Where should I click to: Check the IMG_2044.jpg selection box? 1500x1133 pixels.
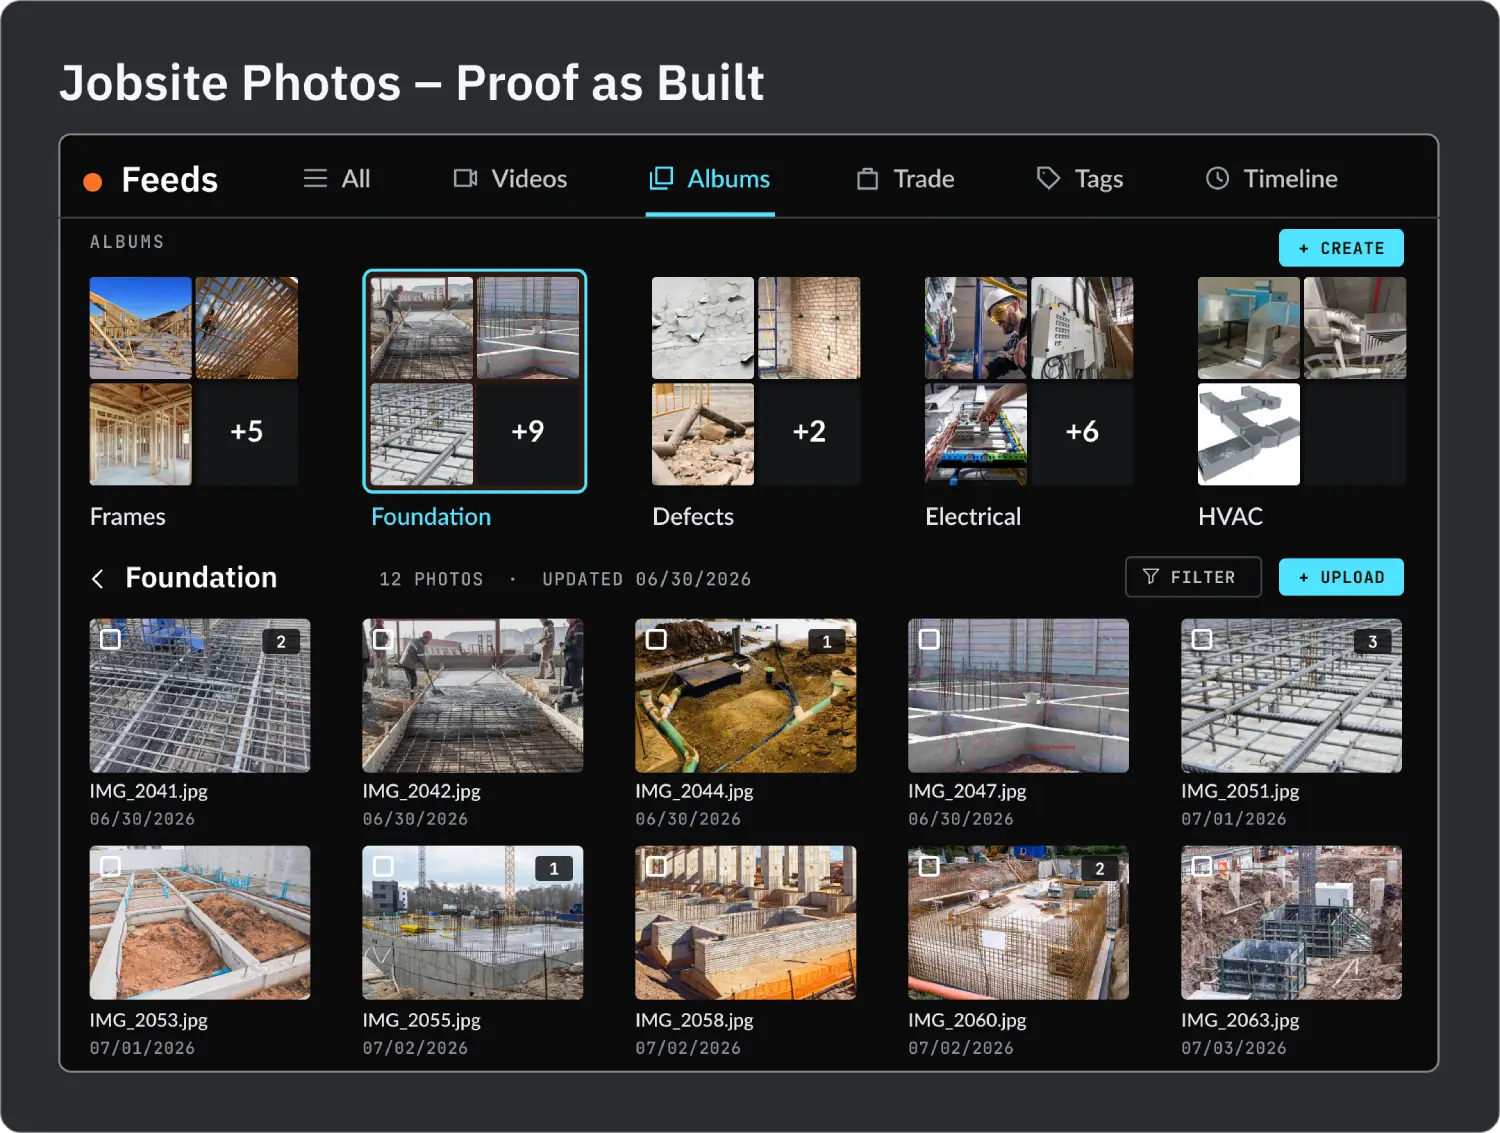[656, 639]
